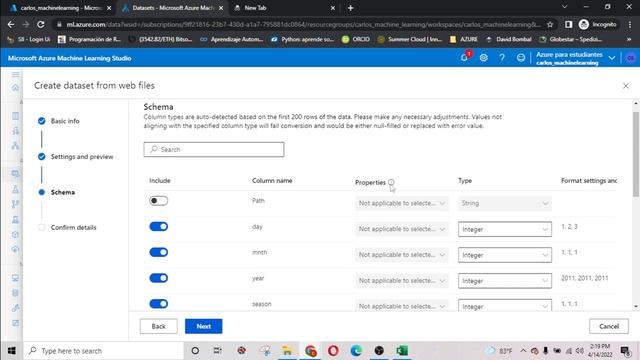Viewport: 640px width, 360px height.
Task: Open Windows notification center
Action: coord(625,351)
